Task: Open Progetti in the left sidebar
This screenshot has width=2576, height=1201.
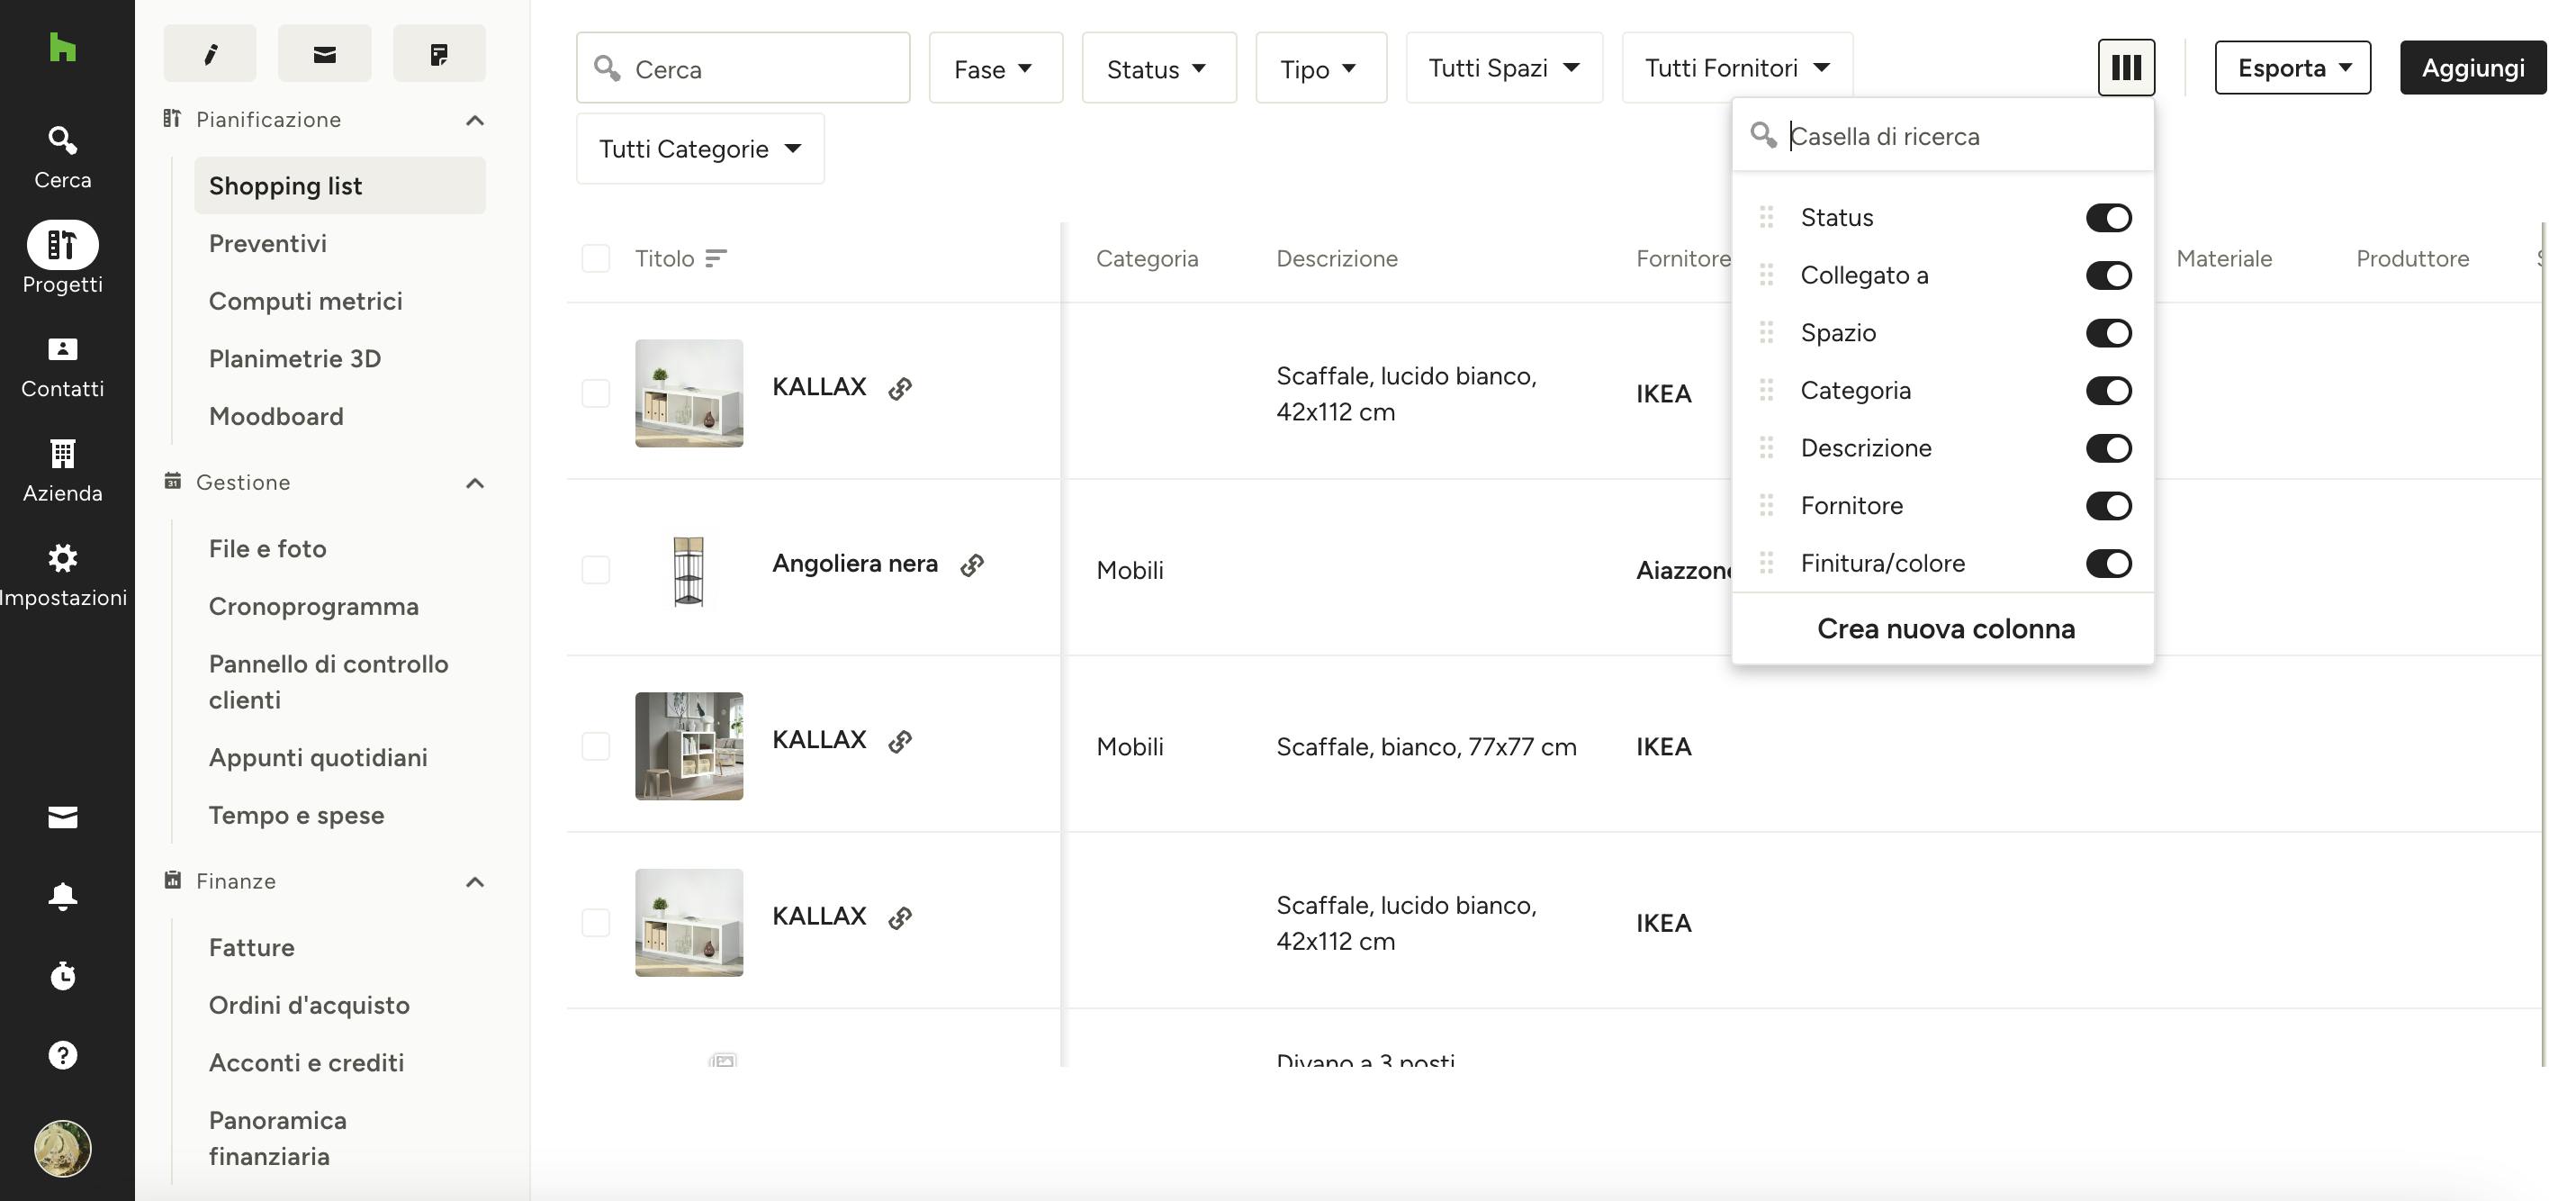Action: pos(62,259)
